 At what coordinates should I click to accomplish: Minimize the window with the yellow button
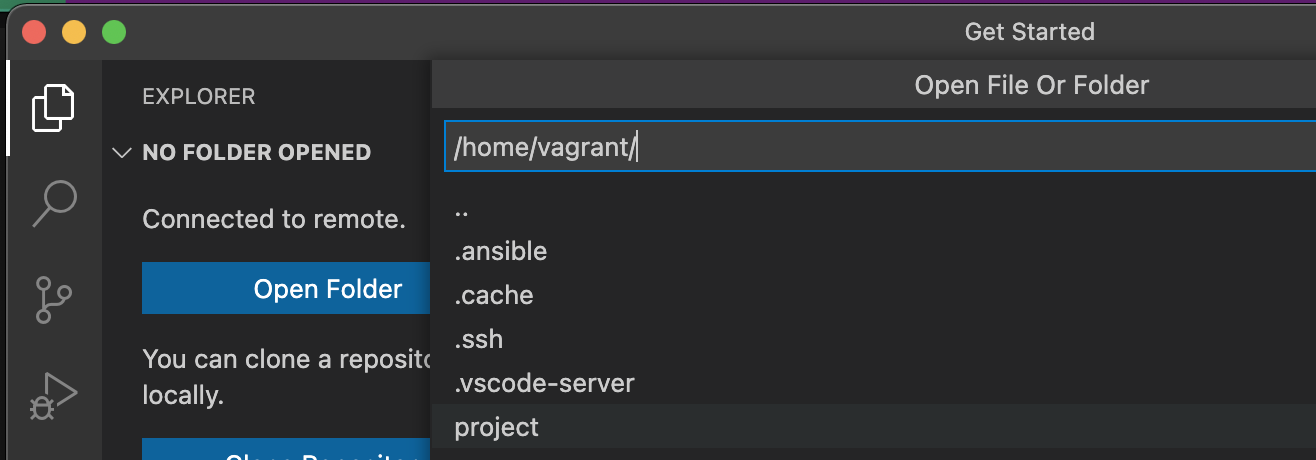pos(74,32)
